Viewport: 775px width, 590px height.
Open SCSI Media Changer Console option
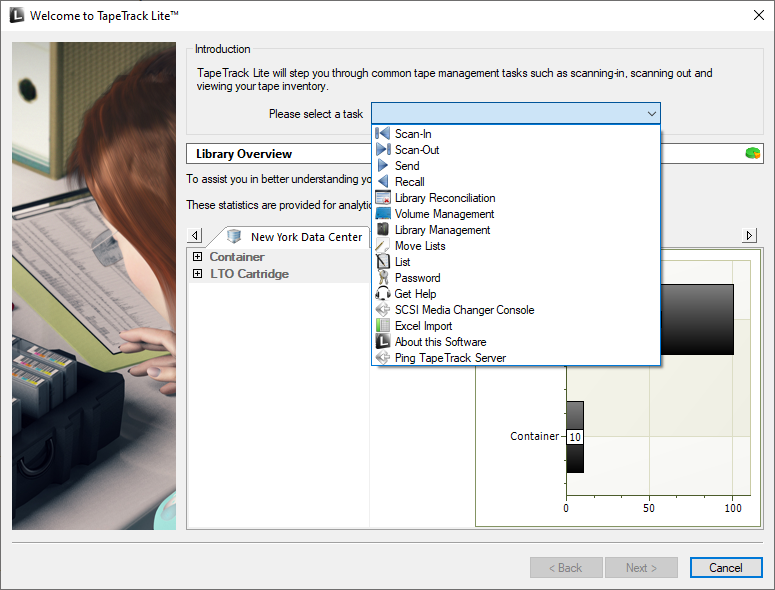(516, 309)
